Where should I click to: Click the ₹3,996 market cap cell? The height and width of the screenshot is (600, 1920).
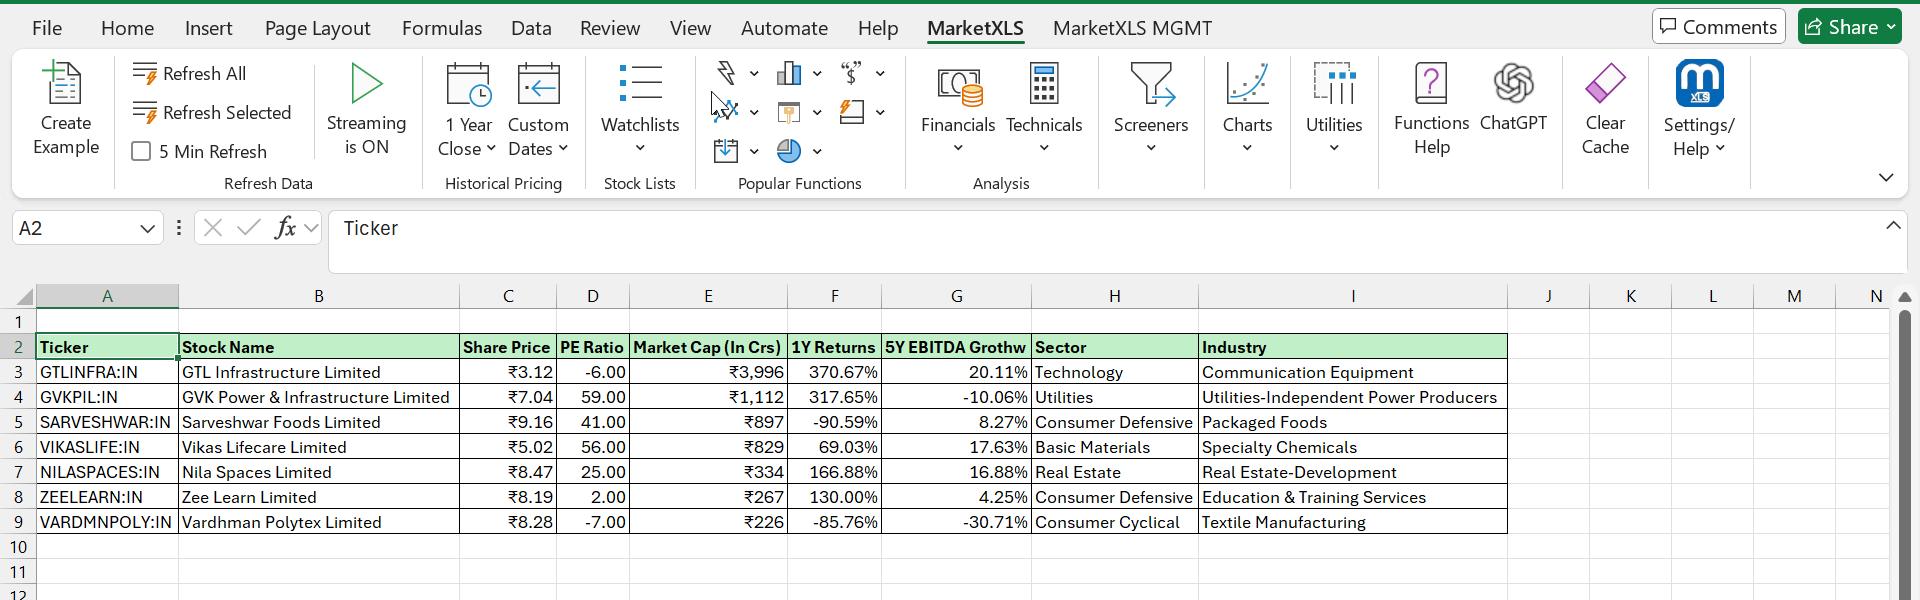[708, 372]
